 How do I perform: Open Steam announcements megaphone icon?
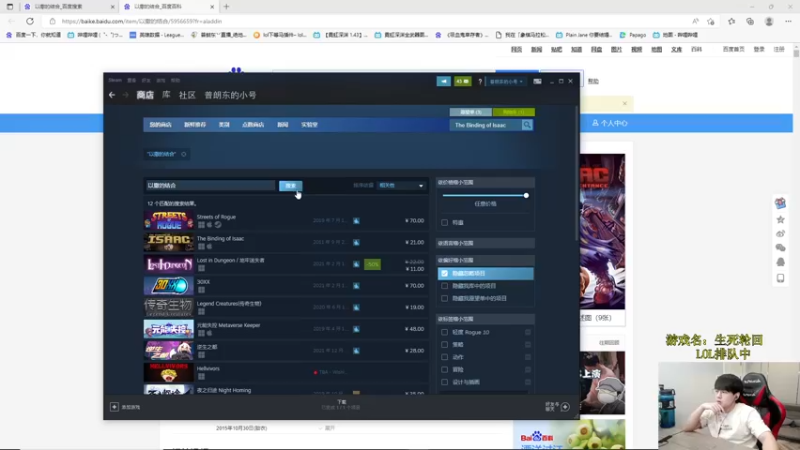point(443,81)
